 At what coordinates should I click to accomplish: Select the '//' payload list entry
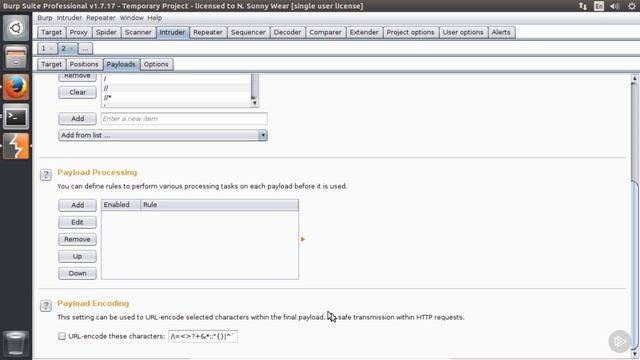[x=176, y=88]
